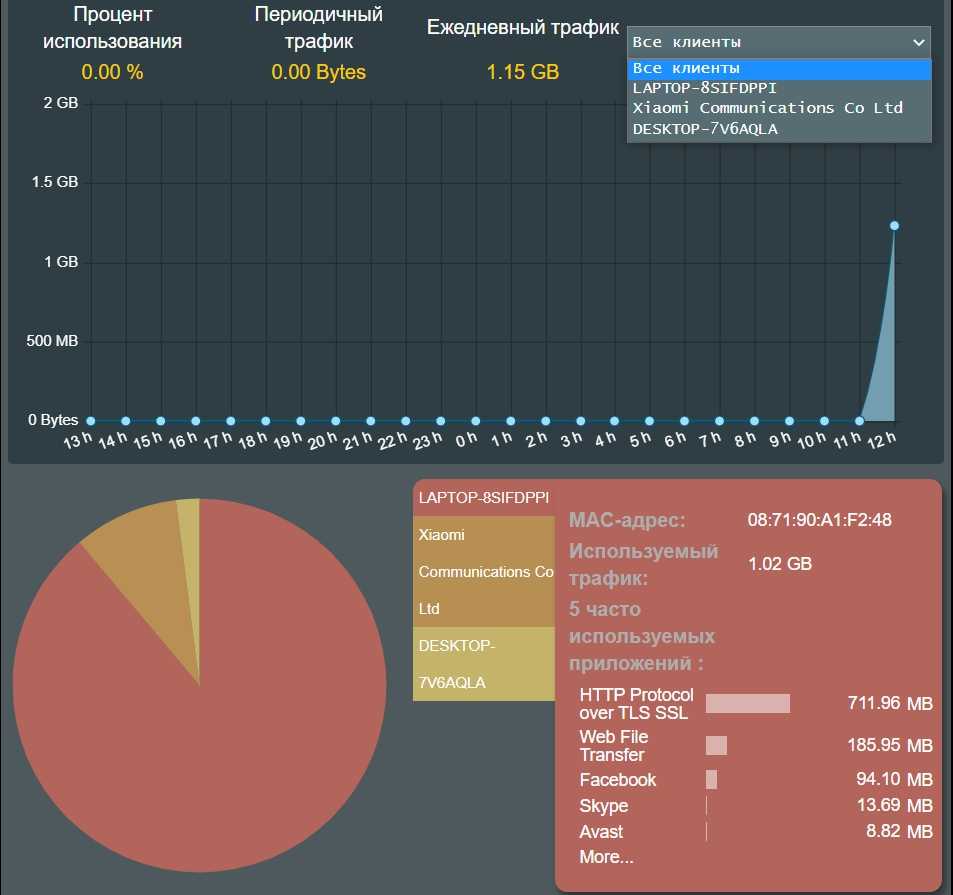Click the HTTP Protocol over TLS SSL bar

(x=747, y=704)
